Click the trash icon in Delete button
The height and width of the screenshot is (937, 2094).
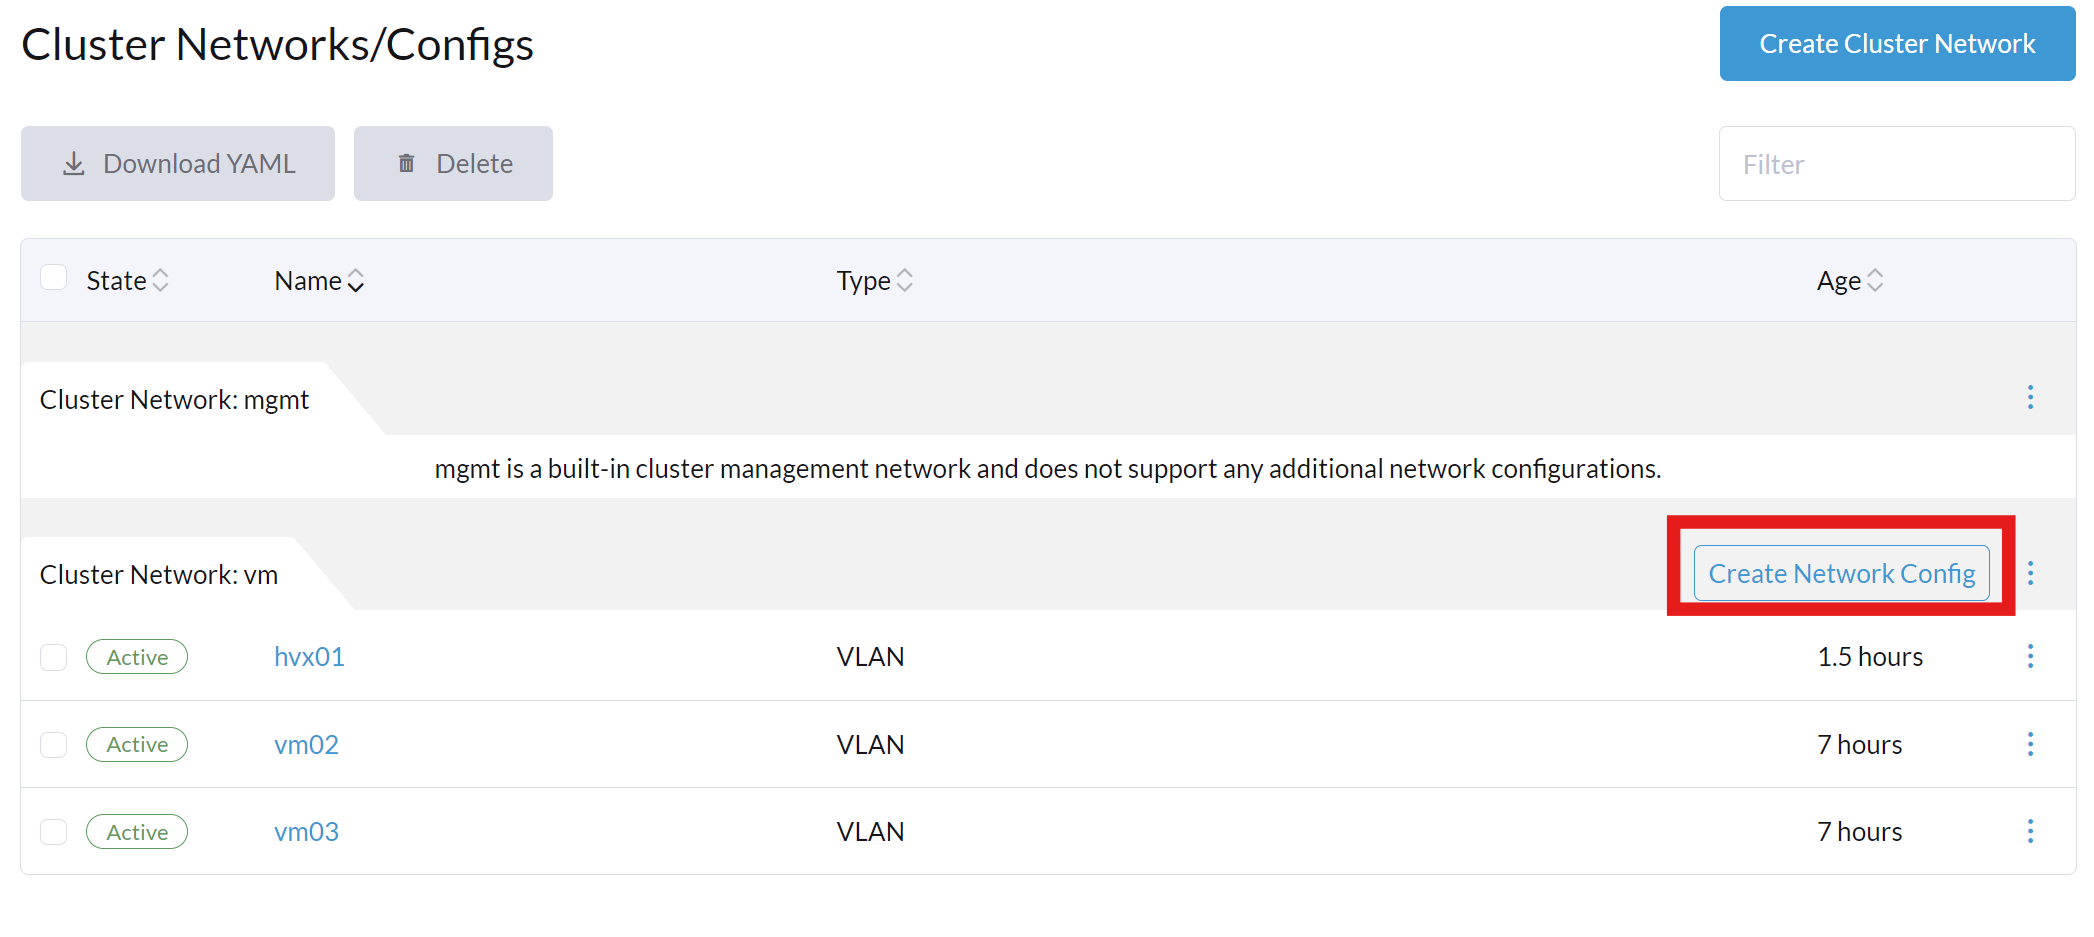[406, 163]
